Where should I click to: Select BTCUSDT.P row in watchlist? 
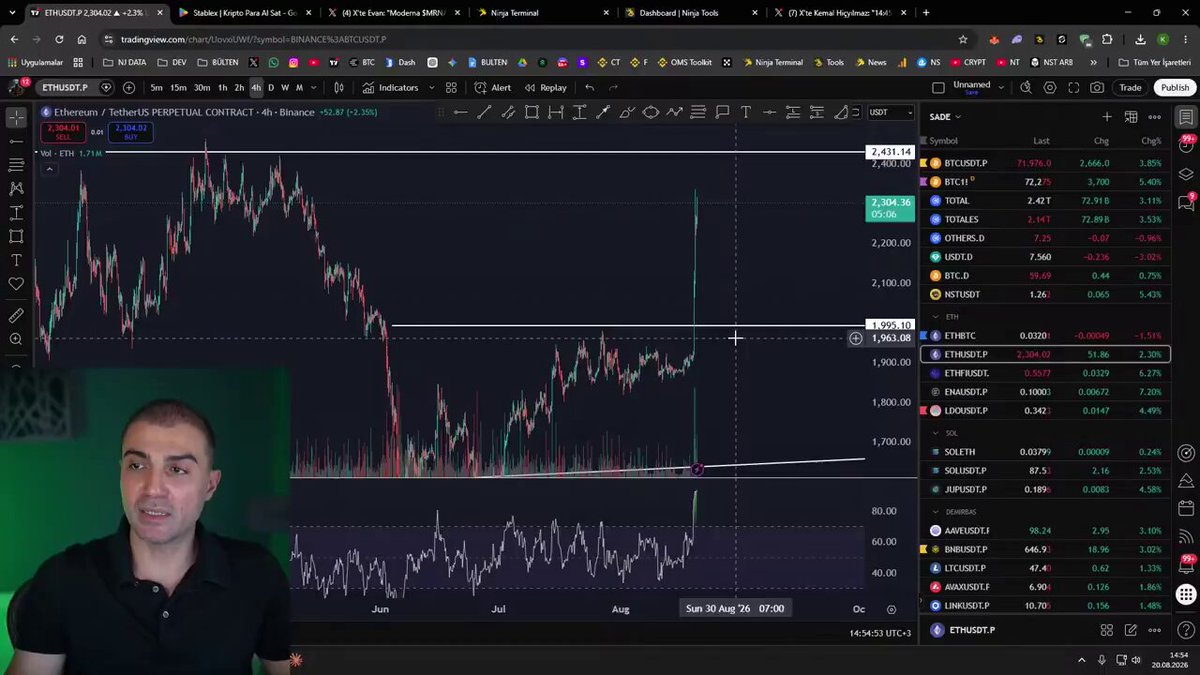coord(1045,163)
